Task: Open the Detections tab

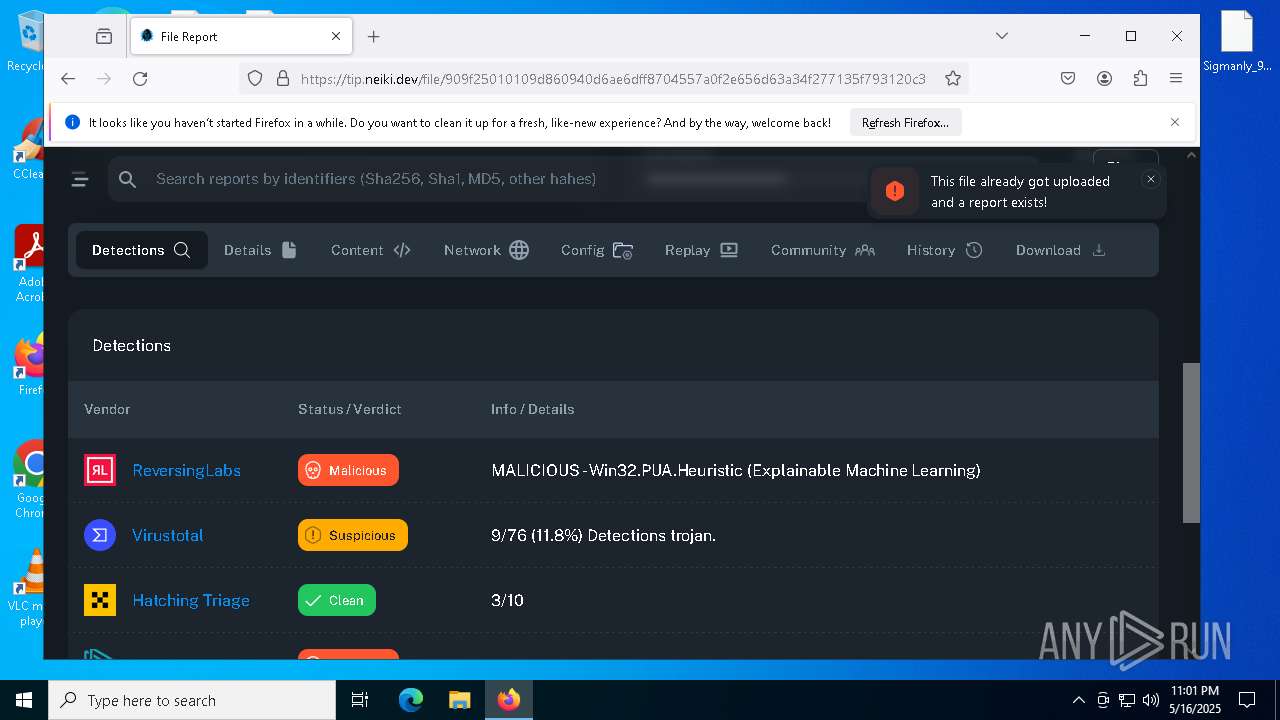Action: point(141,250)
